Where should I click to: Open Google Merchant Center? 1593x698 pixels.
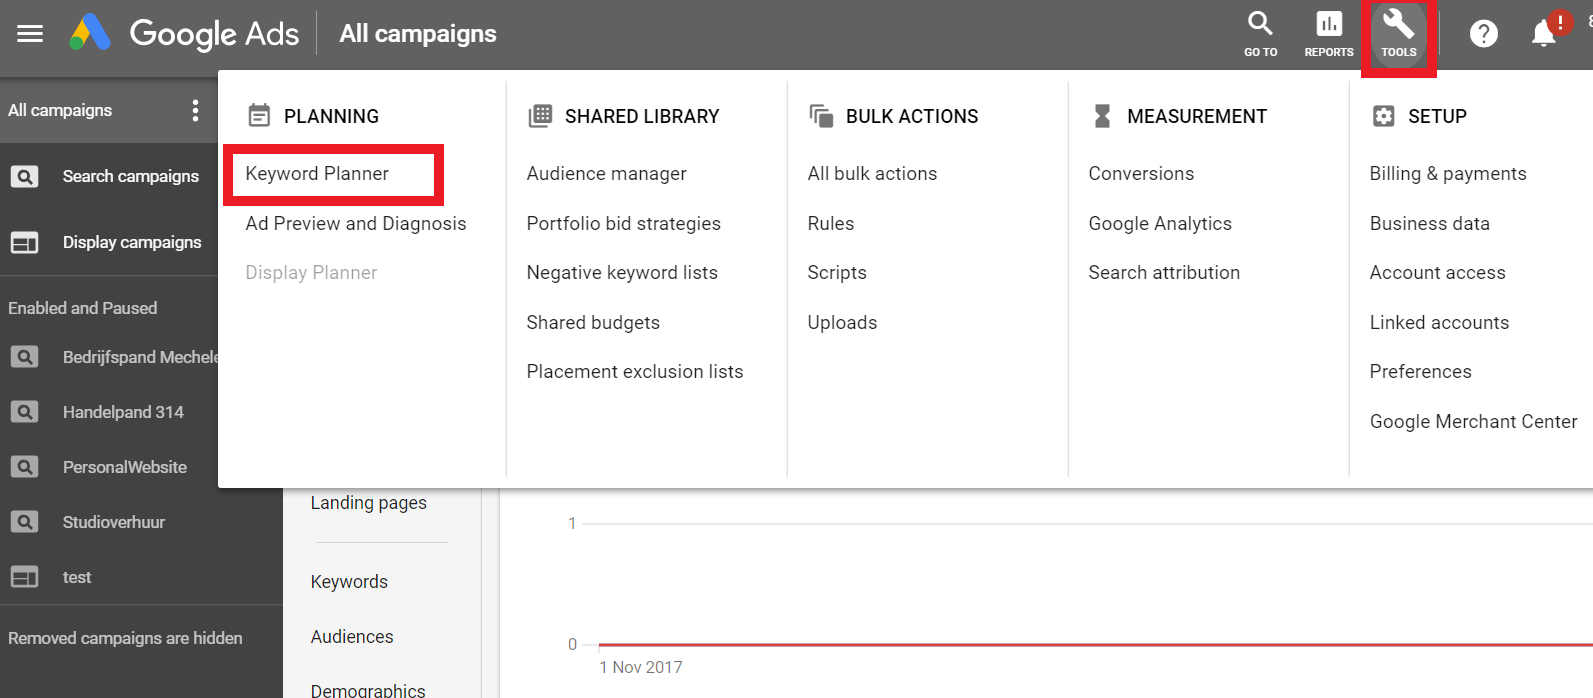1473,422
